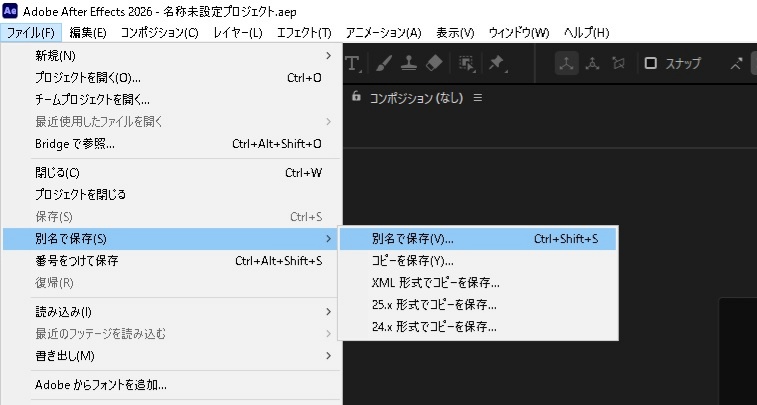This screenshot has width=757, height=405.
Task: Toggle the composition panel lock icon
Action: coord(356,96)
